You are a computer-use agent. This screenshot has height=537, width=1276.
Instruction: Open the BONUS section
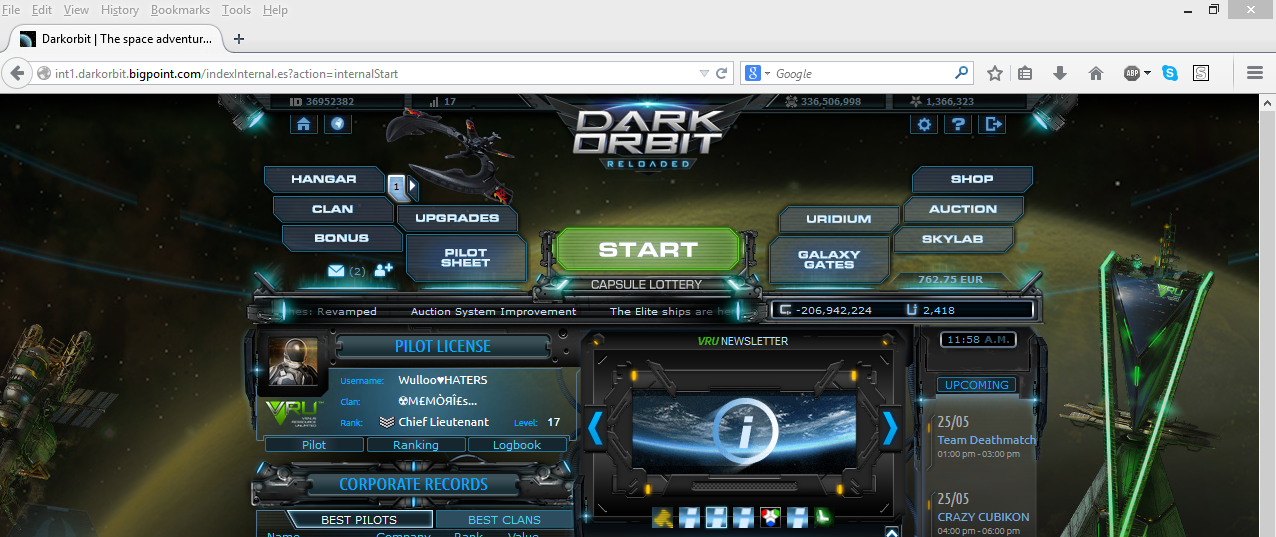tap(341, 238)
